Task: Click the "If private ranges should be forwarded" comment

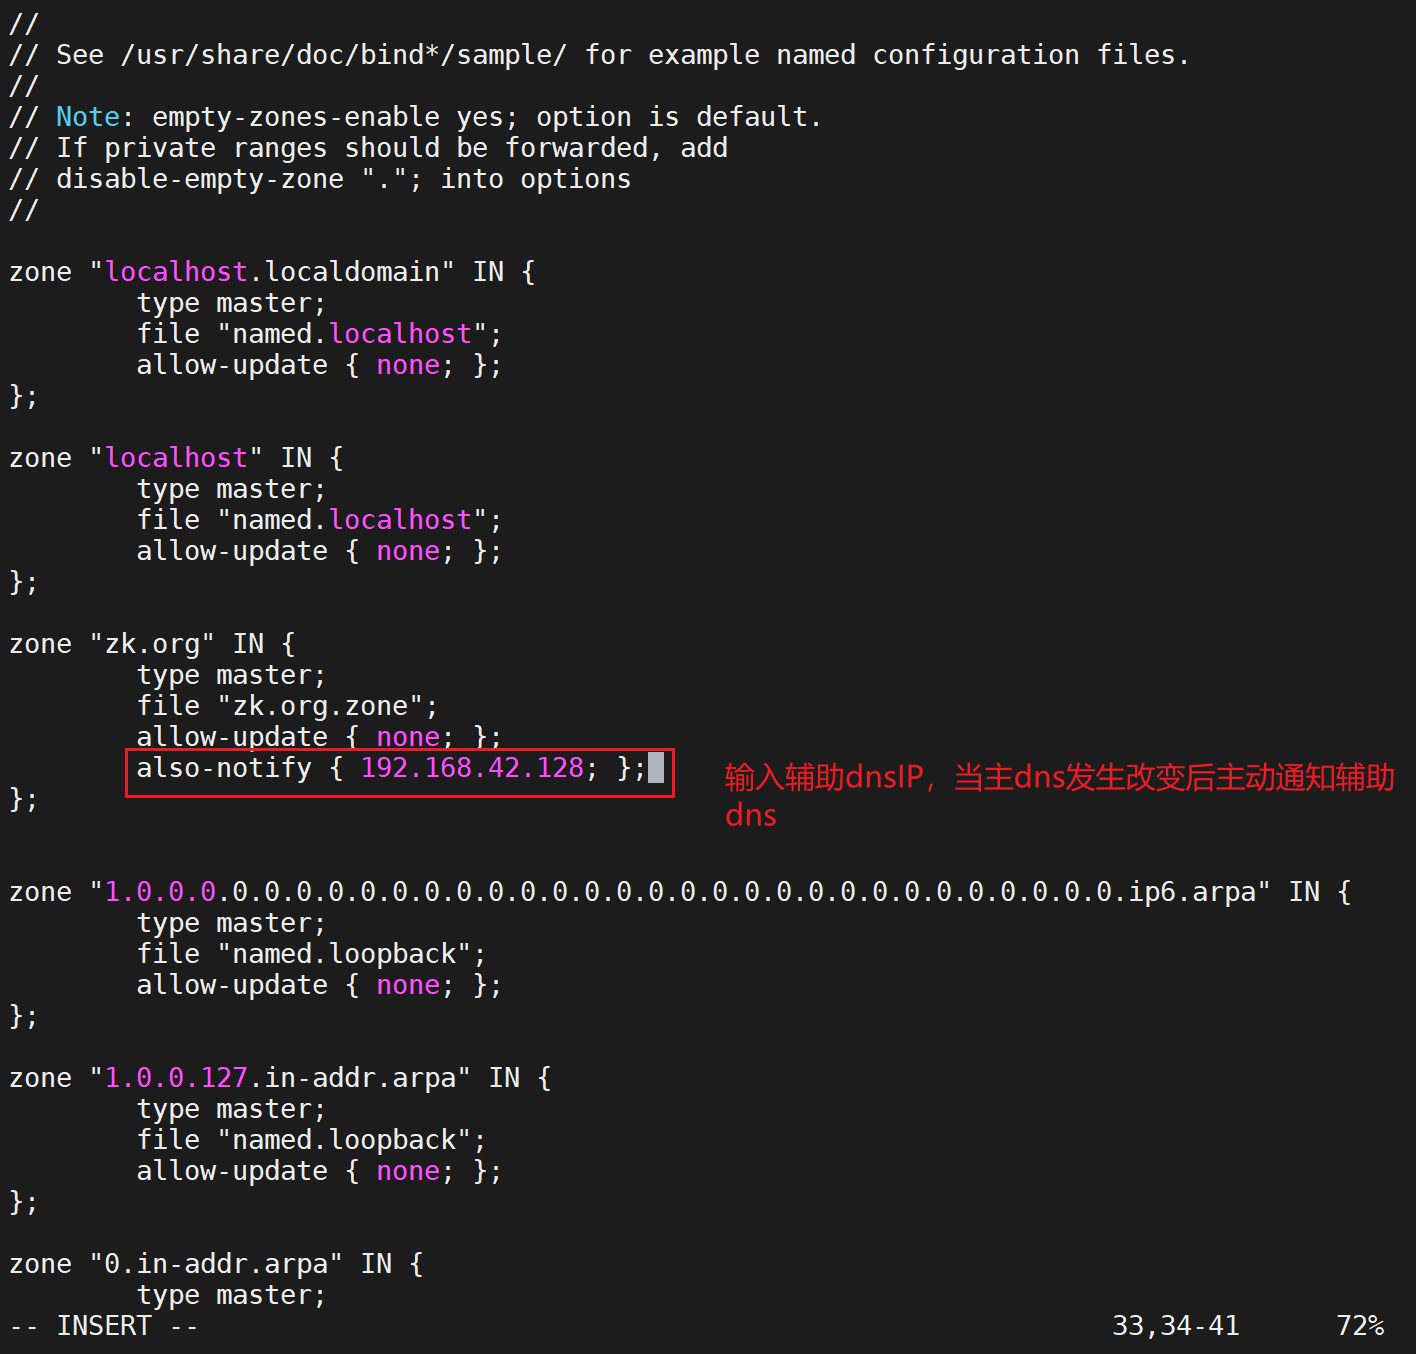Action: pos(368,148)
